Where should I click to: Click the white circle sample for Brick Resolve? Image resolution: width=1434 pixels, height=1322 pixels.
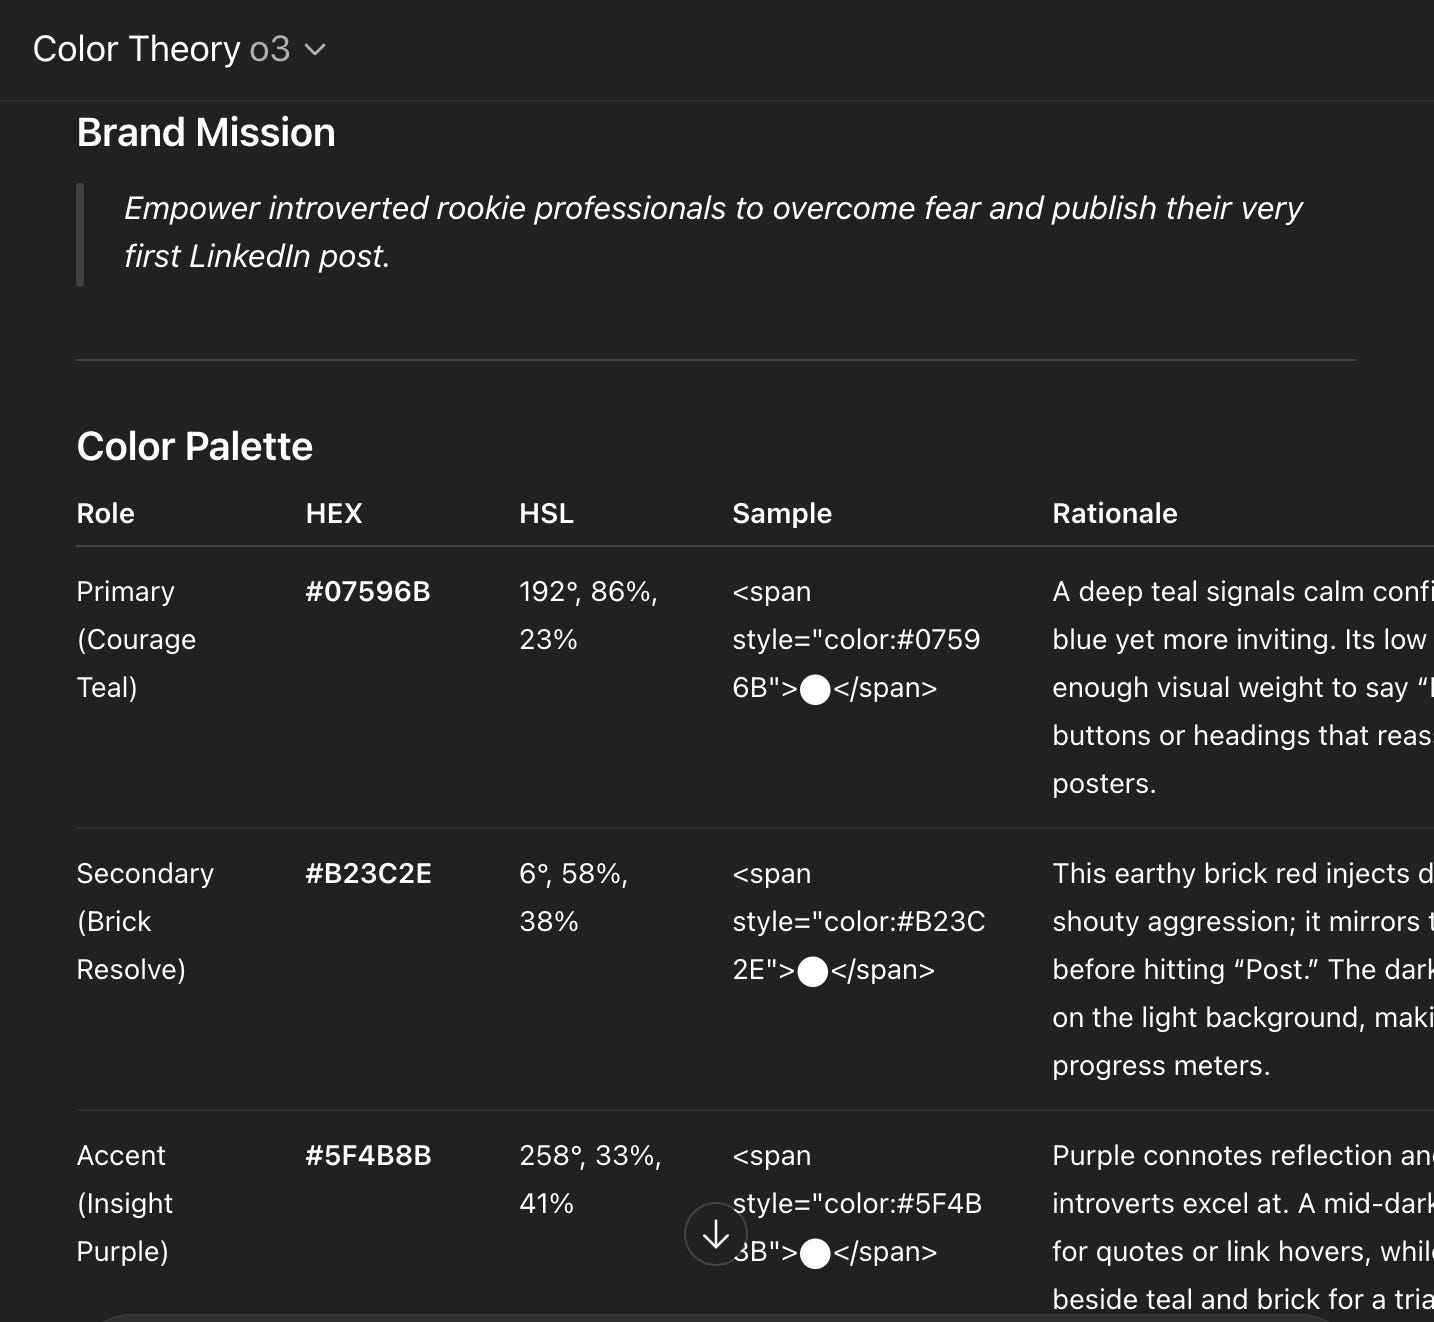813,971
